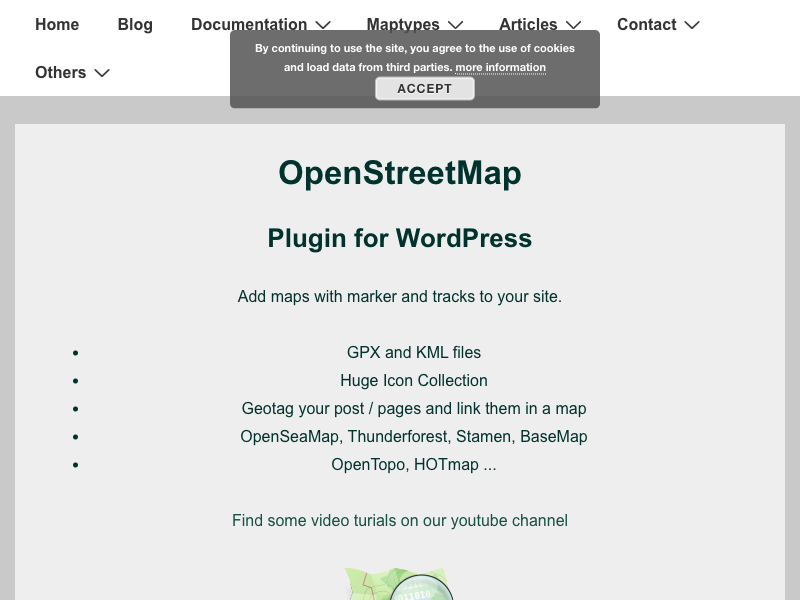The height and width of the screenshot is (600, 800).
Task: Expand the Documentation chevron arrow
Action: [x=323, y=25]
